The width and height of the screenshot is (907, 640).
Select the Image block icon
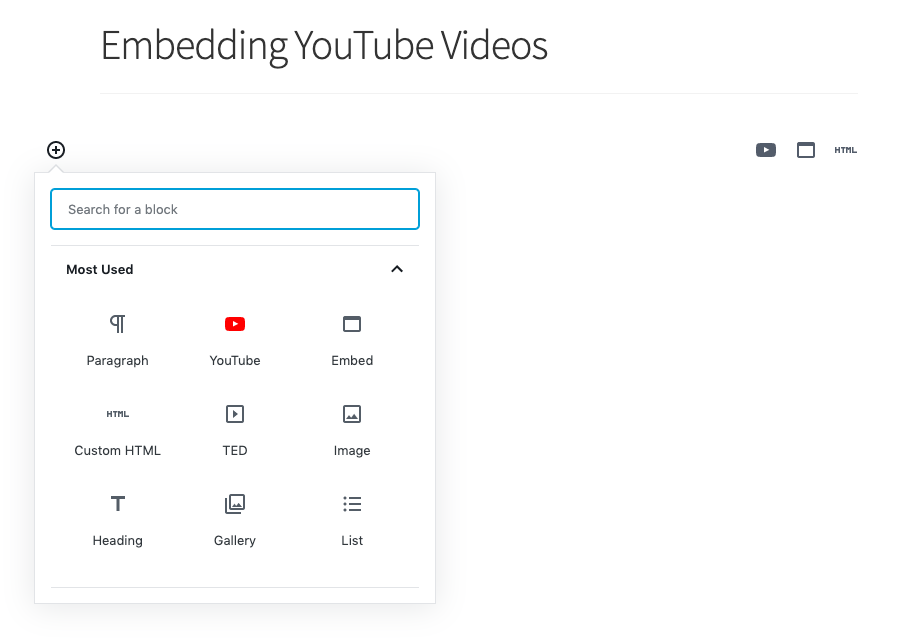pos(352,413)
